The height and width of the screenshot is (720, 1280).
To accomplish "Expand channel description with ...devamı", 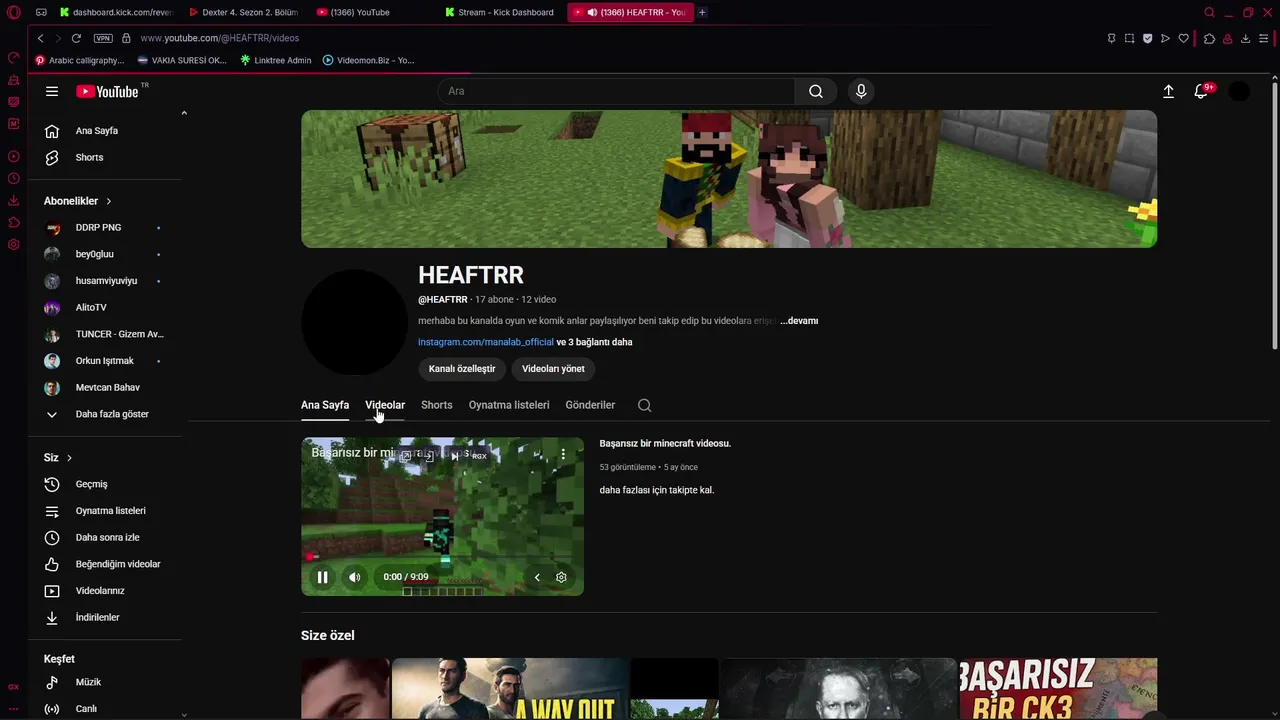I will [x=799, y=321].
